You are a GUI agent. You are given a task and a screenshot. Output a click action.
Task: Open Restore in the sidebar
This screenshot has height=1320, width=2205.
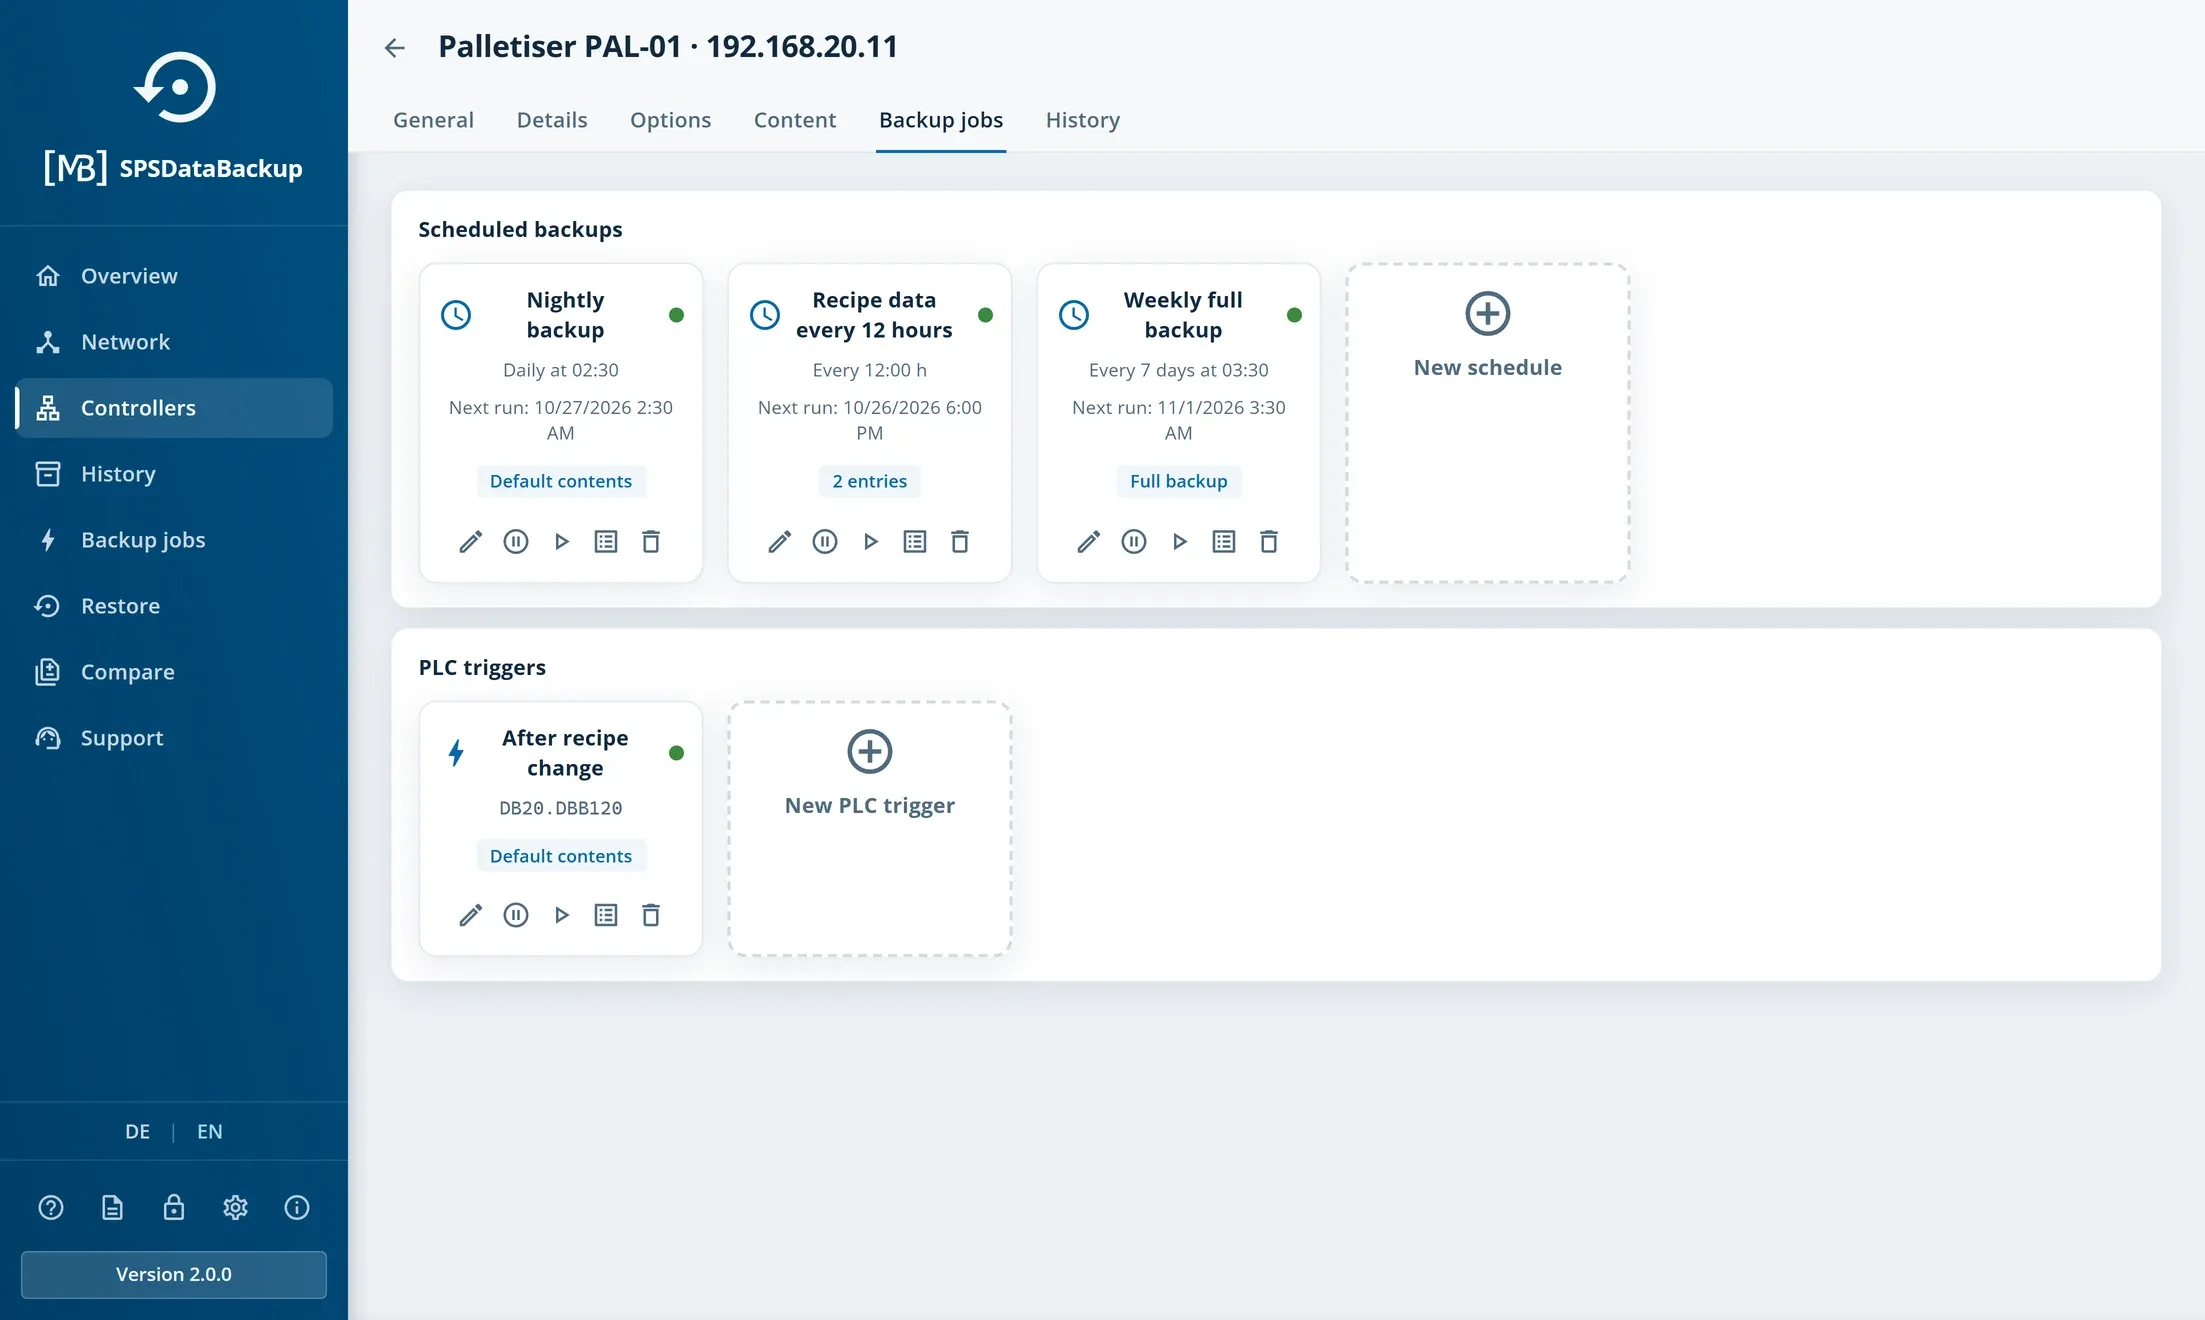coord(174,606)
